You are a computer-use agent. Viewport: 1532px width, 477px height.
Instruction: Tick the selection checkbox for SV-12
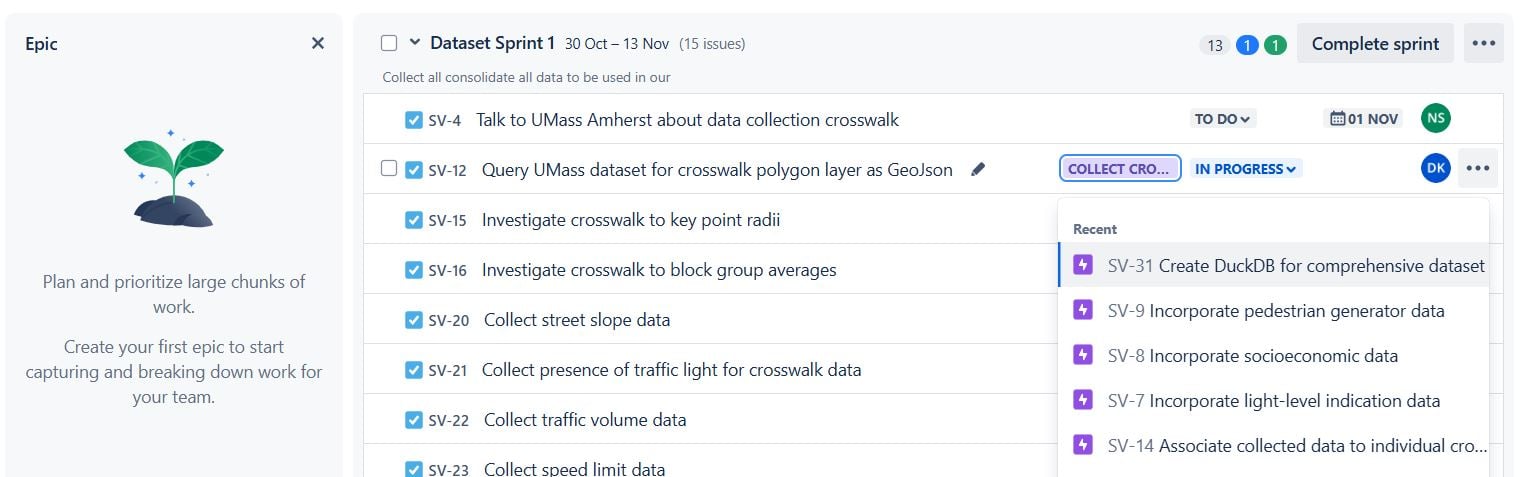pyautogui.click(x=389, y=168)
